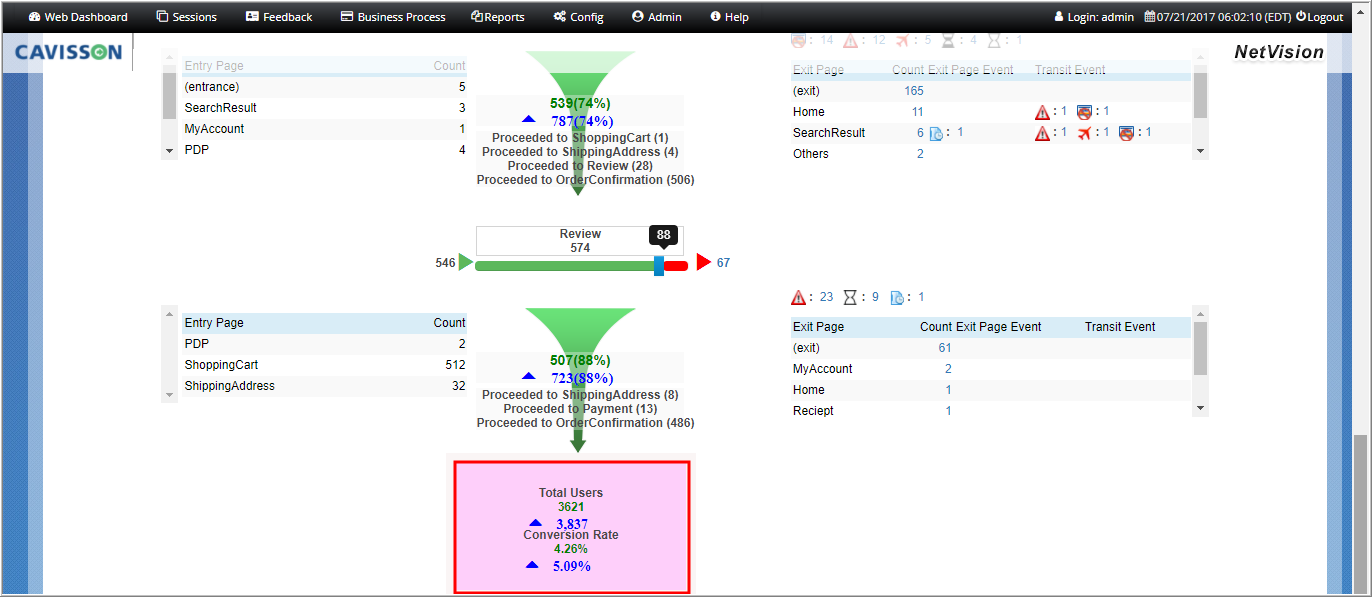Click the airplane event icon in SearchResult row
Image resolution: width=1372 pixels, height=597 pixels.
tap(1085, 133)
